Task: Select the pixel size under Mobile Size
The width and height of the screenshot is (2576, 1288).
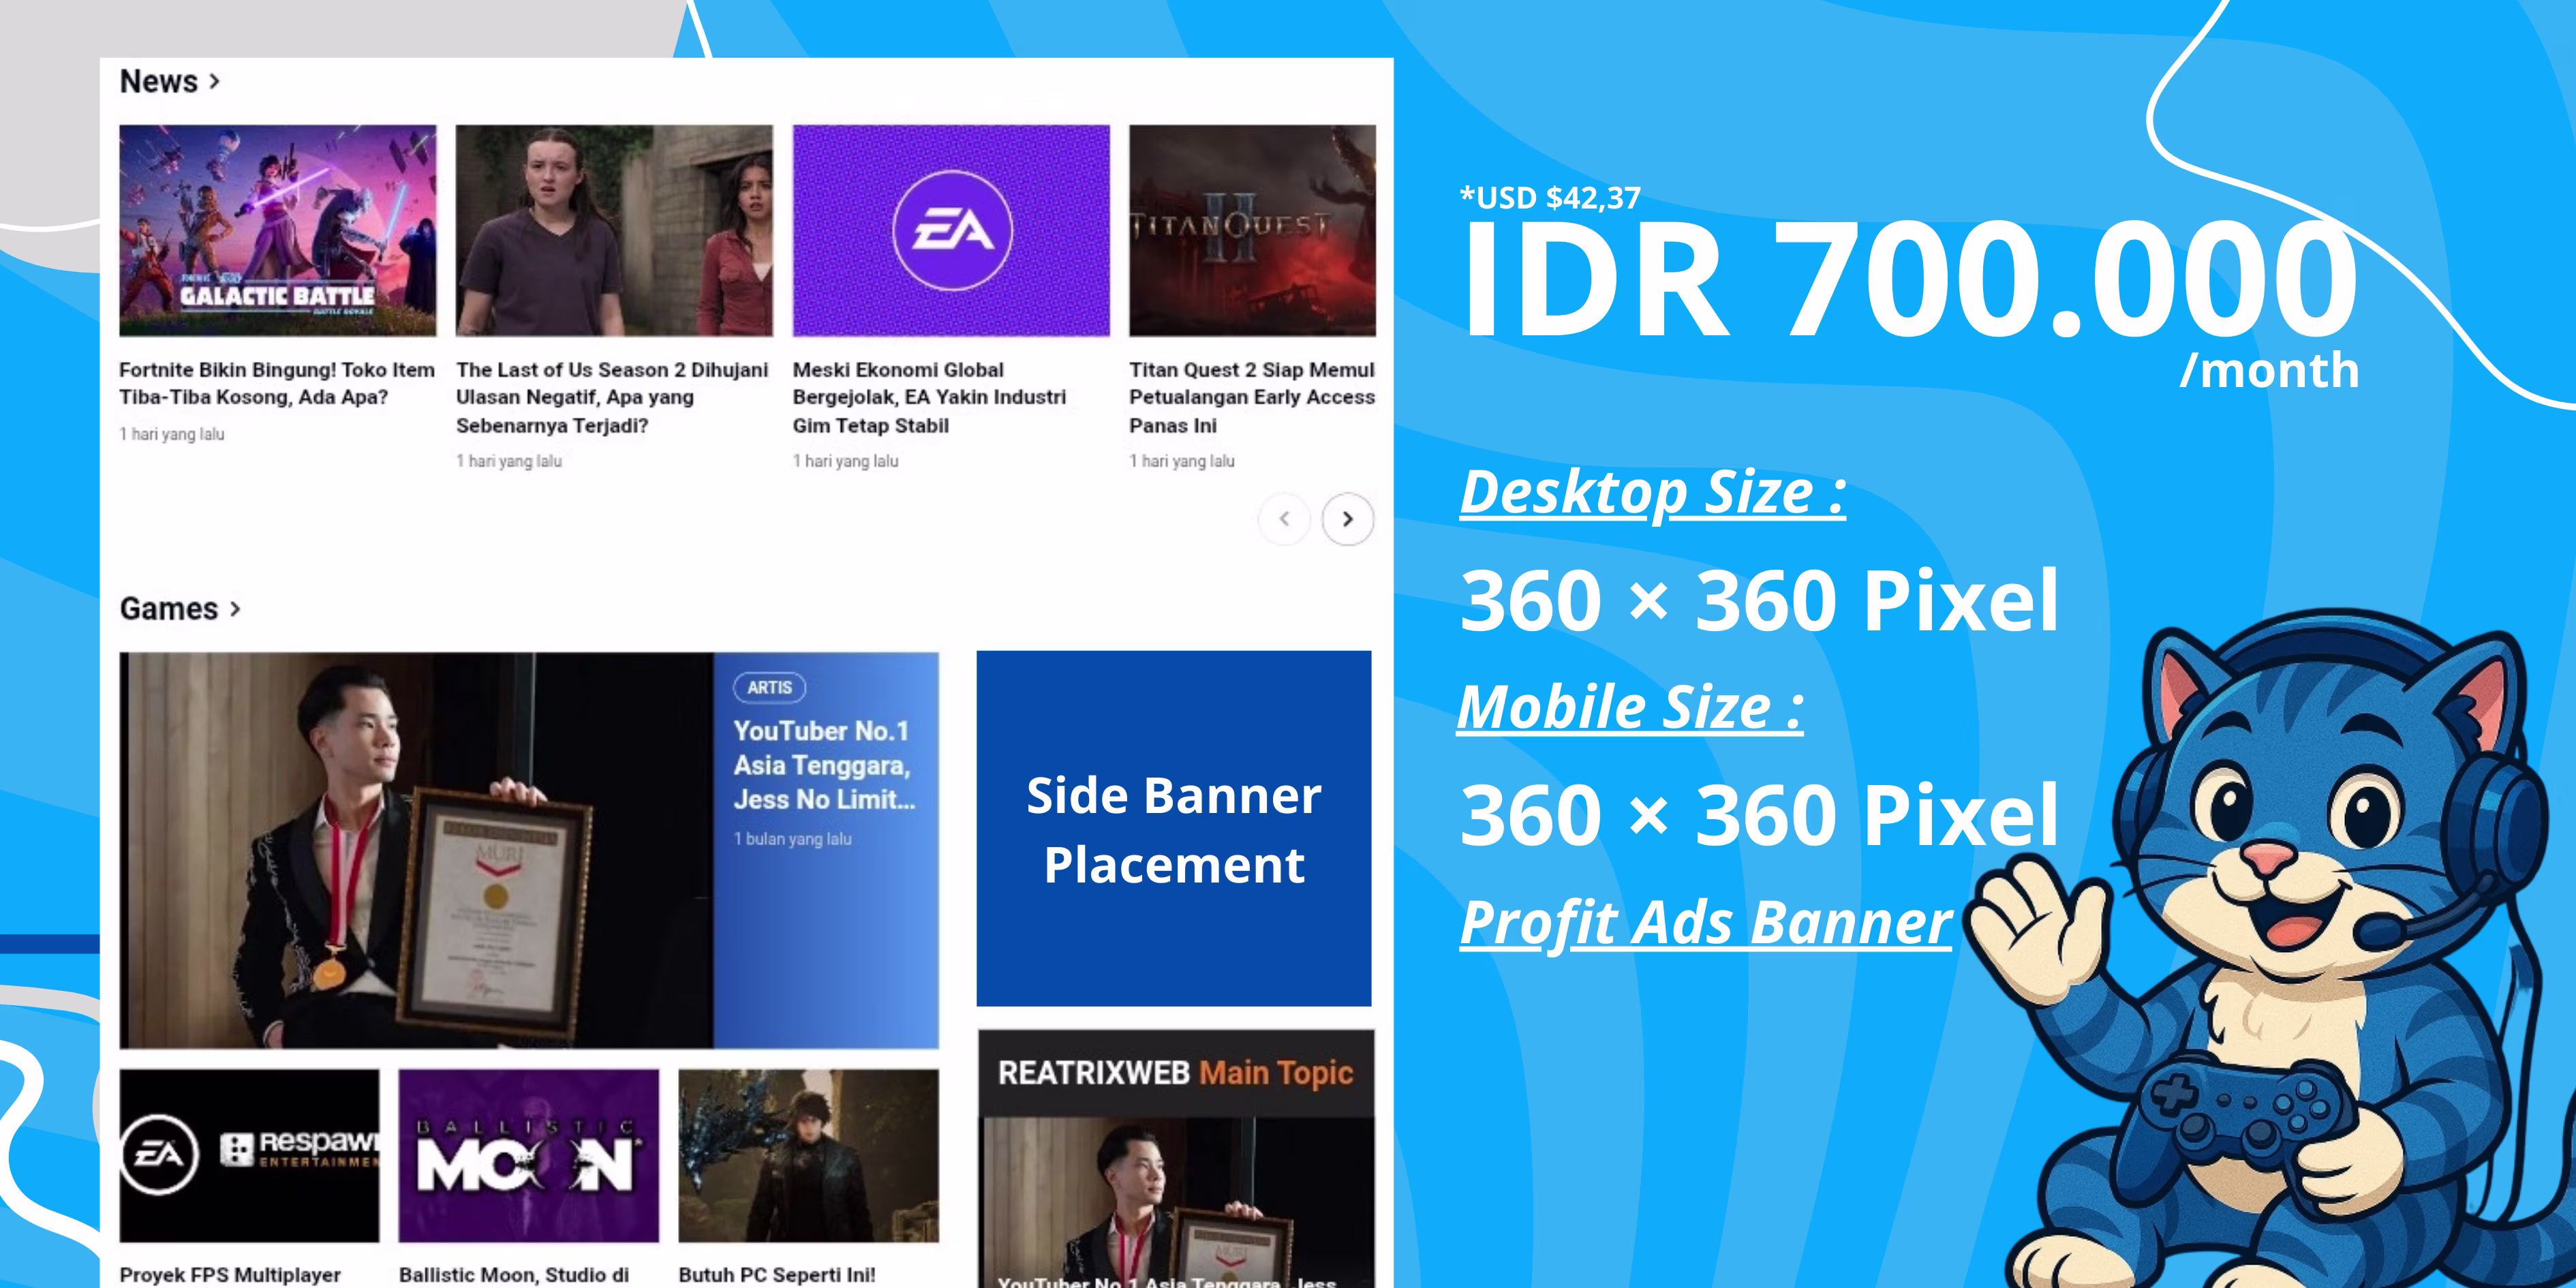Action: coord(1759,814)
